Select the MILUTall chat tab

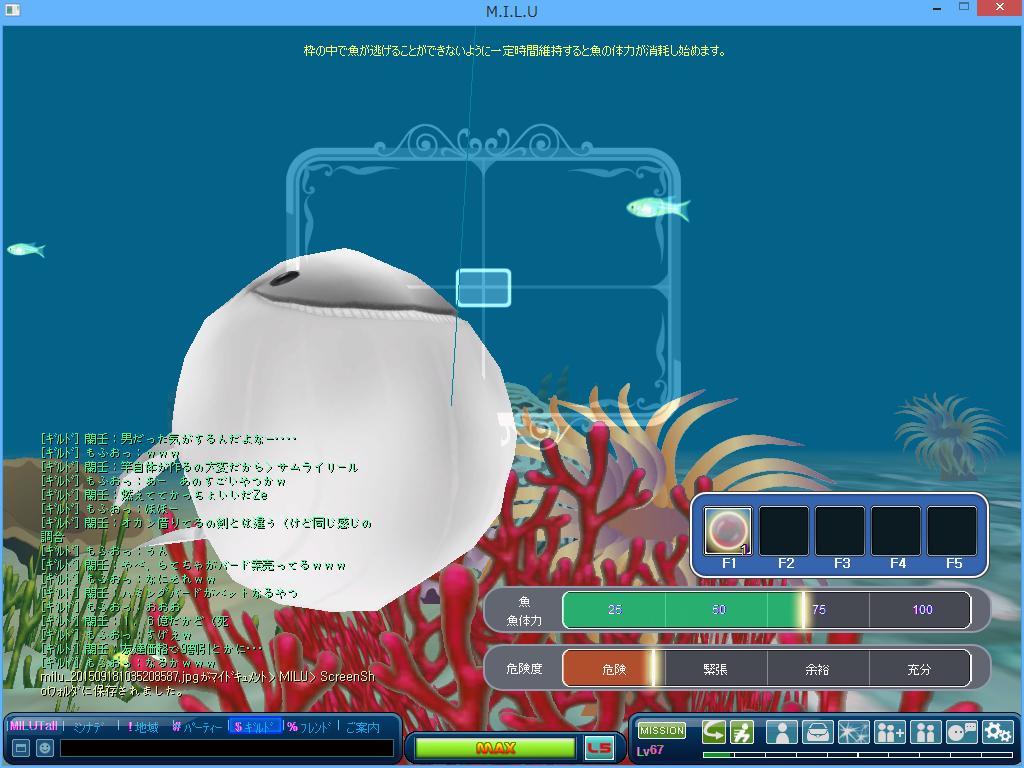[34, 727]
